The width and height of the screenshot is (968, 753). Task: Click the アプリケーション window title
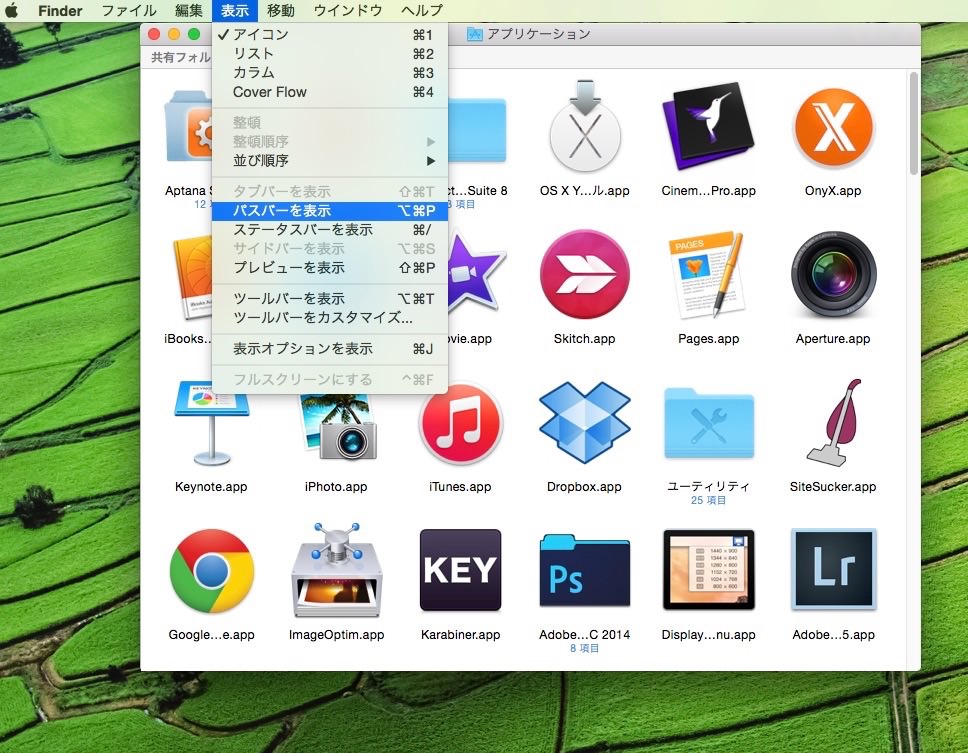tap(538, 34)
